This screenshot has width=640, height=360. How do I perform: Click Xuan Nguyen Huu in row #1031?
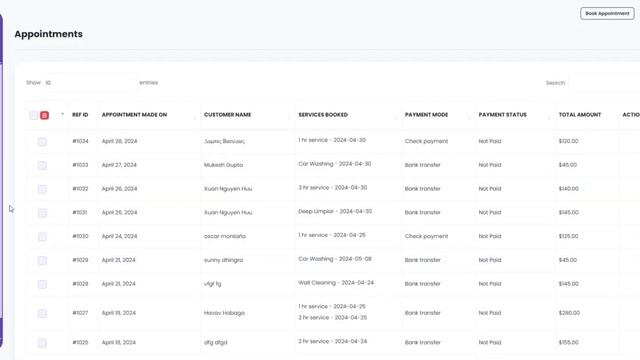tap(228, 212)
